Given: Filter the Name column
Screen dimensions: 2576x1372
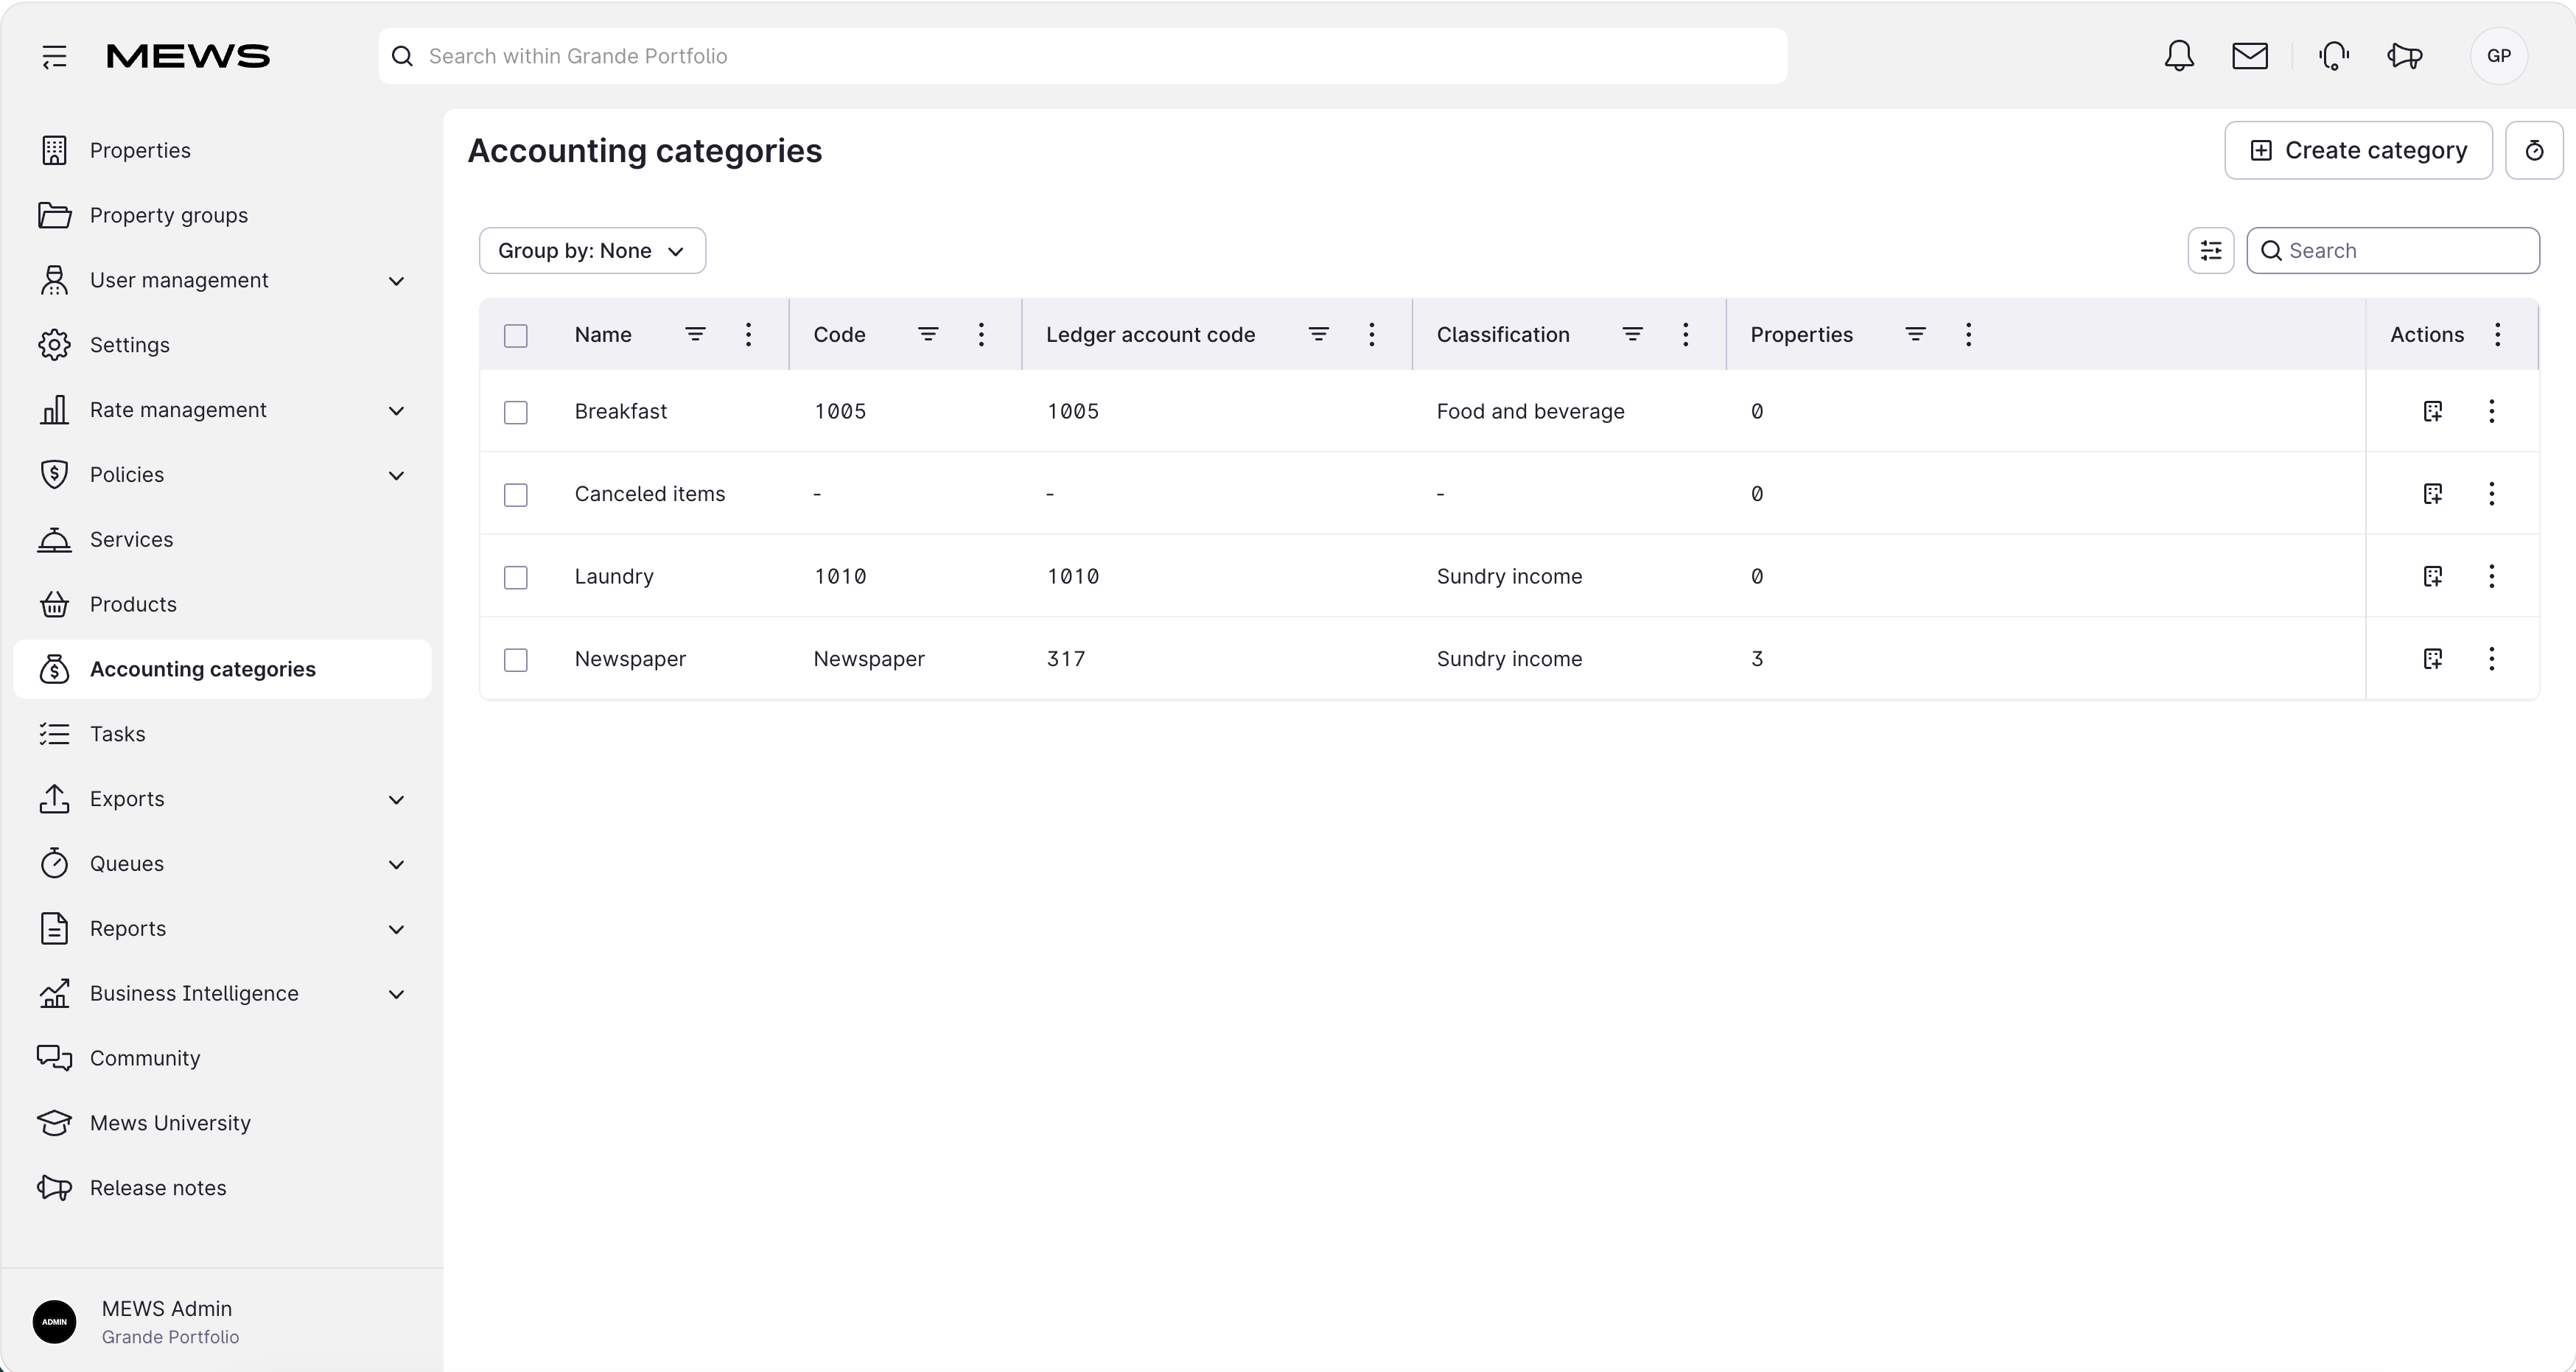Looking at the screenshot, I should coord(695,334).
